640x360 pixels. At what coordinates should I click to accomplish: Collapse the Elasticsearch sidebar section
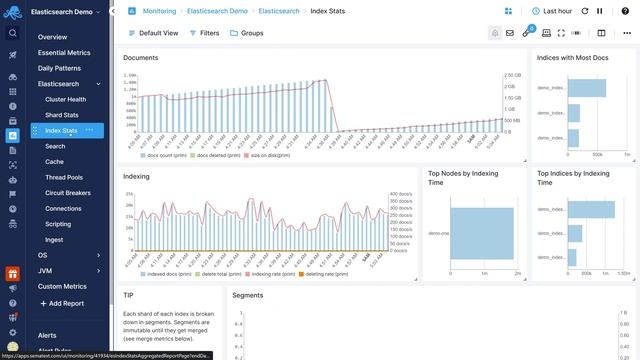[98, 84]
